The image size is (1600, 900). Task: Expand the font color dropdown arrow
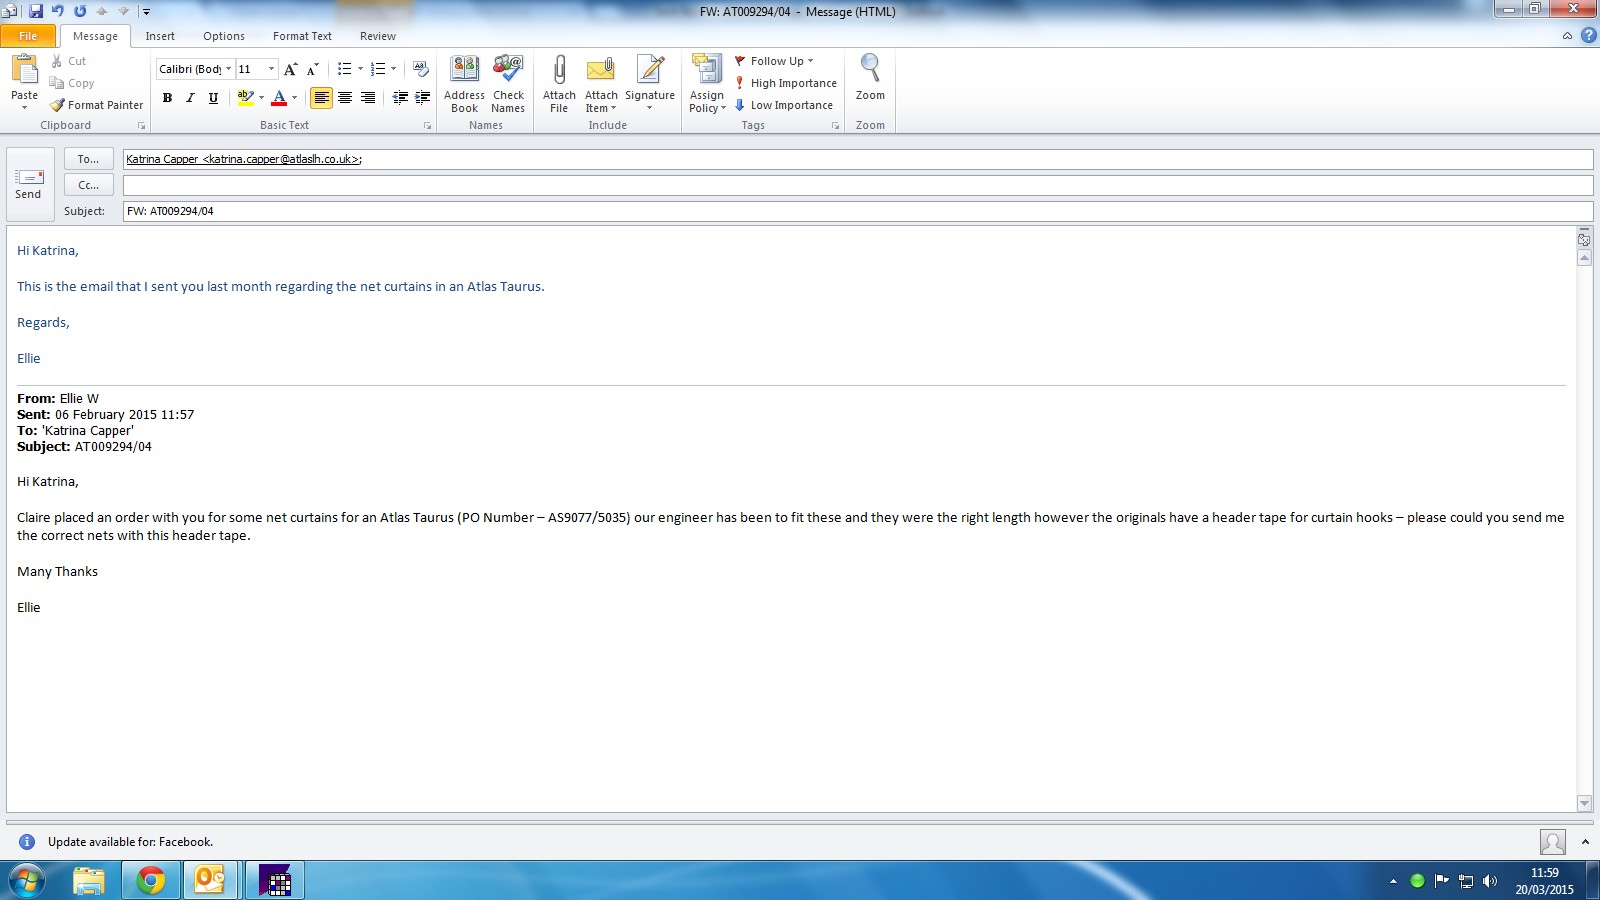[294, 98]
